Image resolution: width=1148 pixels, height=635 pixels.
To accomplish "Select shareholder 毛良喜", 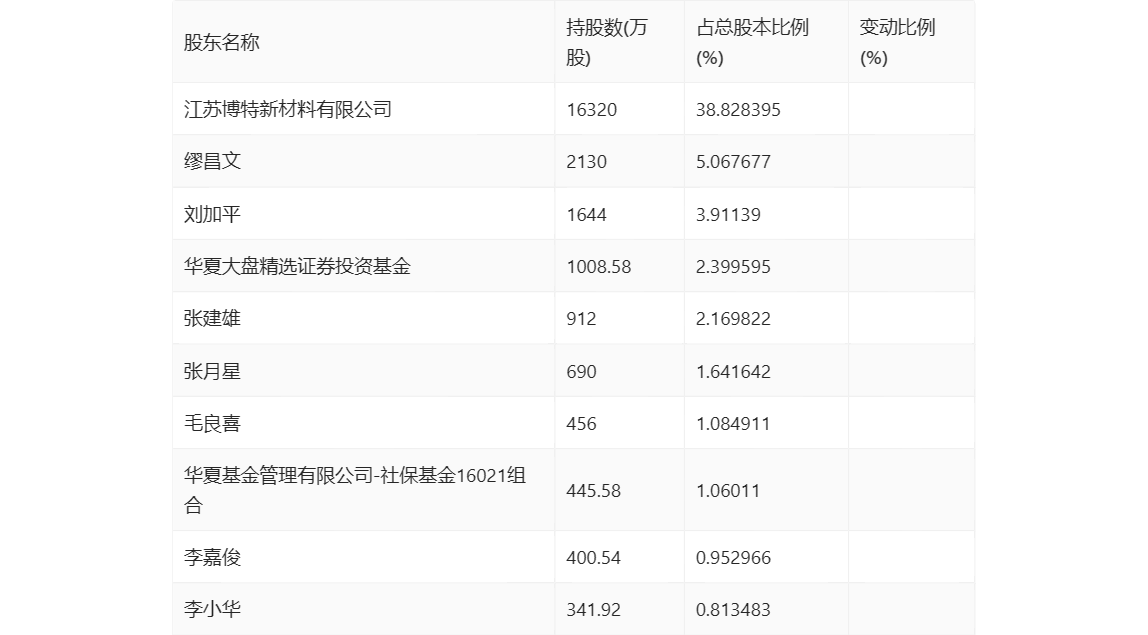I will tap(212, 423).
